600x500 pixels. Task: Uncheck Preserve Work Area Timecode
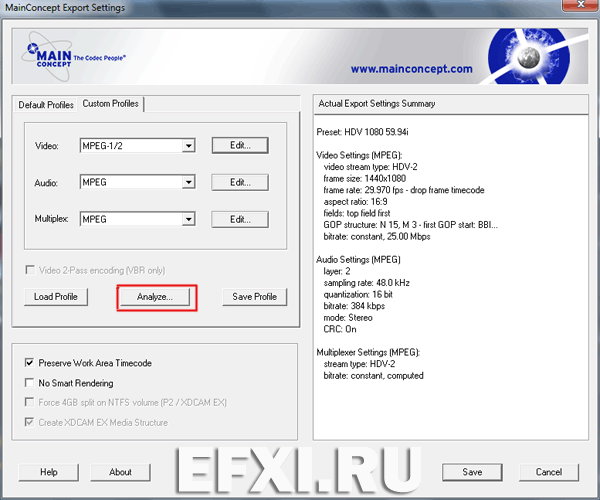(29, 363)
